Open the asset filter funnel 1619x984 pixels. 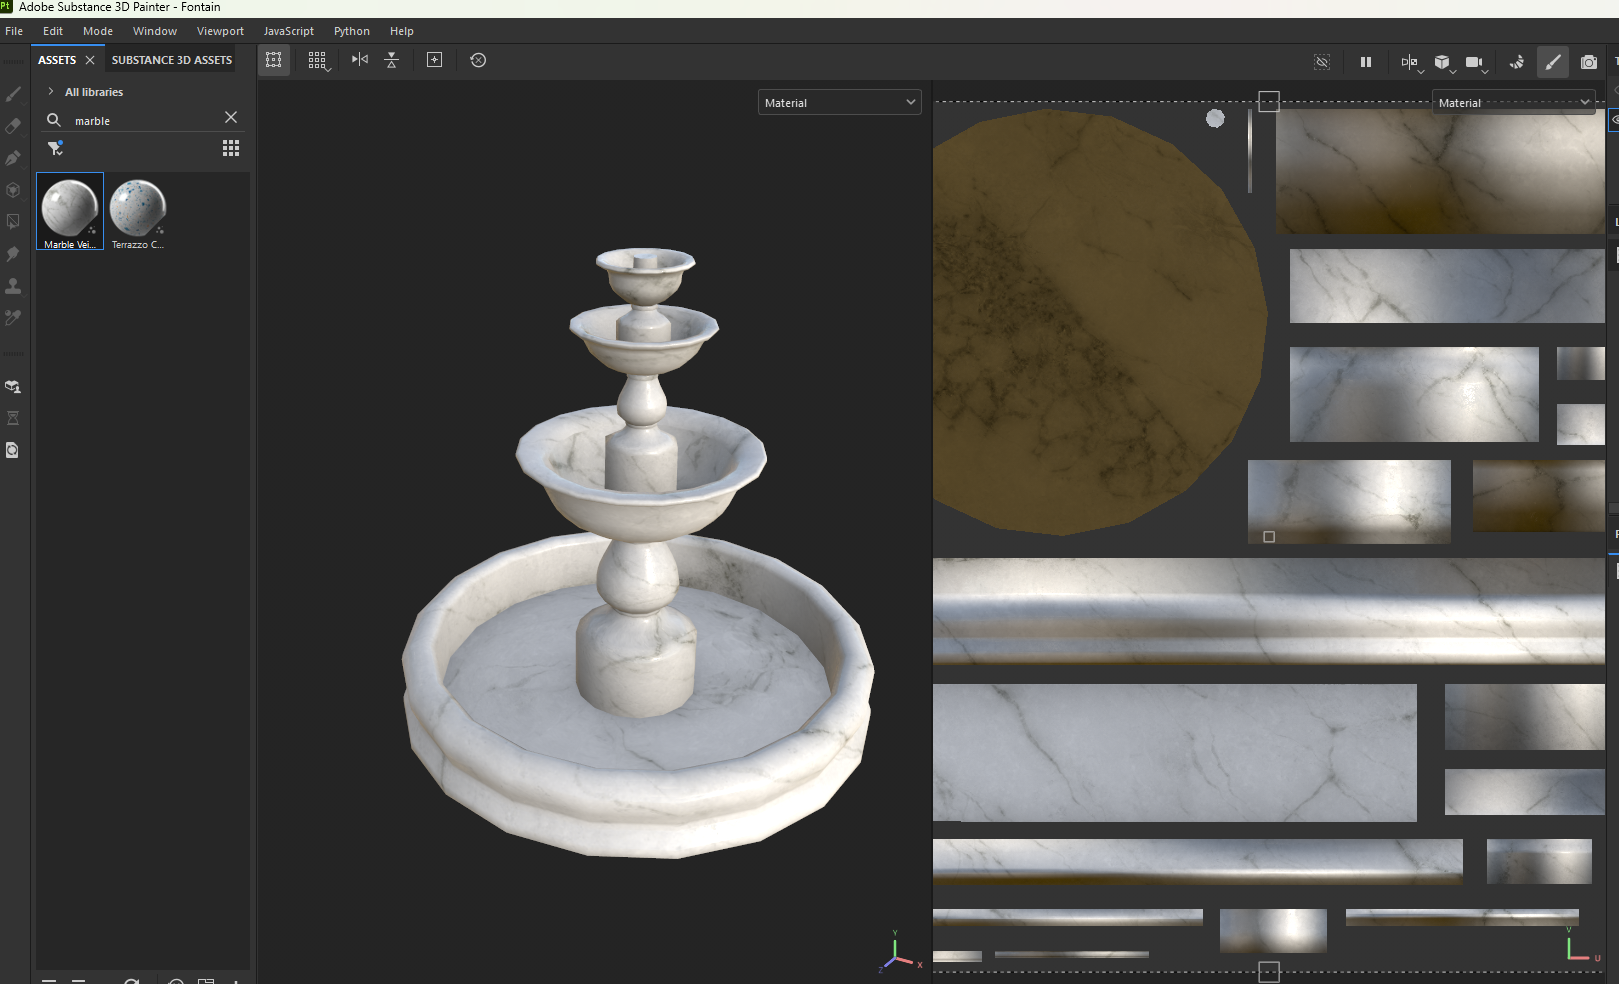56,148
